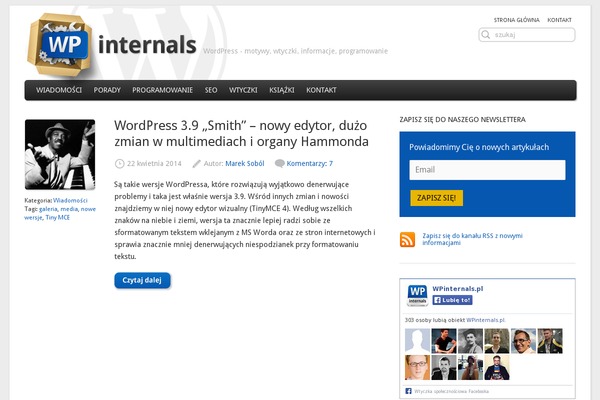Click the WP logo in Facebook widget
Viewport: 600px width, 400px height.
coord(417,295)
